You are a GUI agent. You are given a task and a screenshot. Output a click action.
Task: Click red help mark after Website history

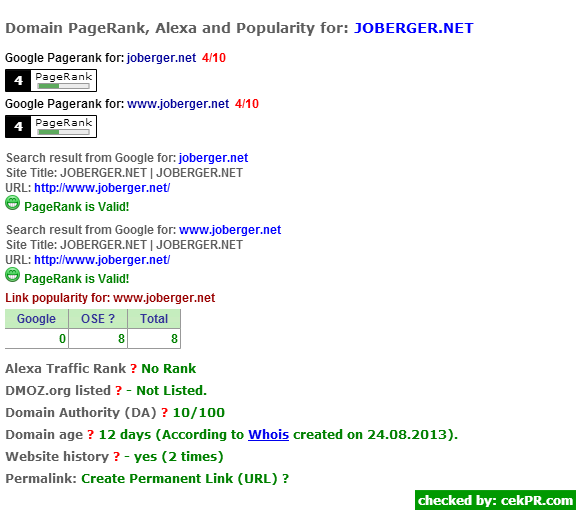tap(117, 457)
